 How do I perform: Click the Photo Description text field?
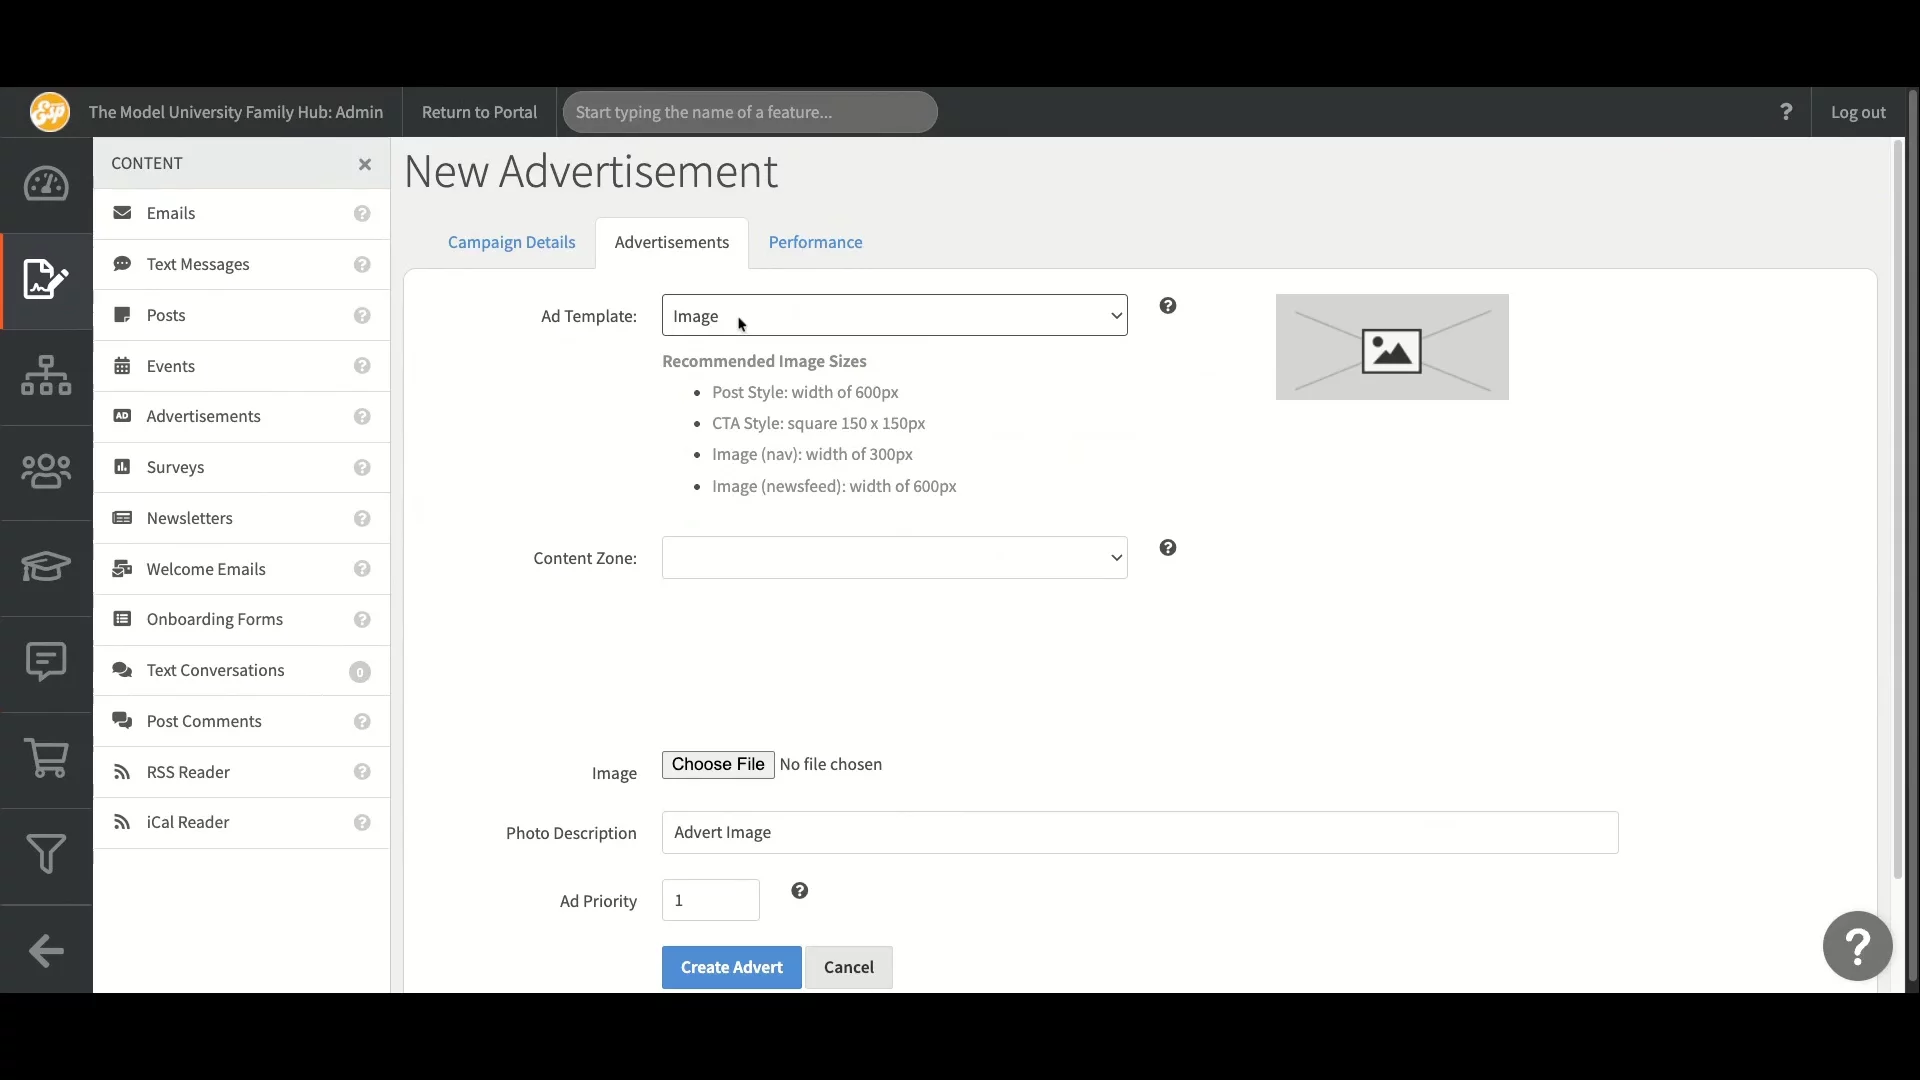tap(1139, 833)
